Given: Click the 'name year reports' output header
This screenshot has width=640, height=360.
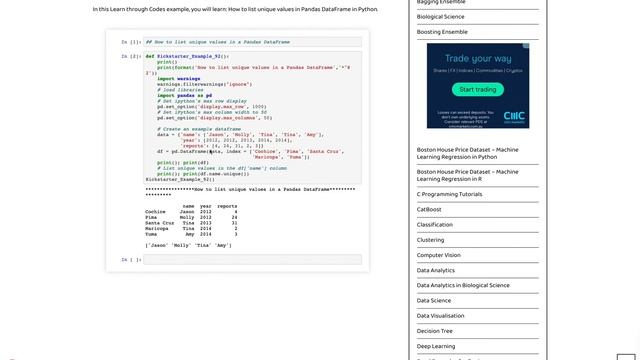Looking at the screenshot, I should [x=210, y=206].
